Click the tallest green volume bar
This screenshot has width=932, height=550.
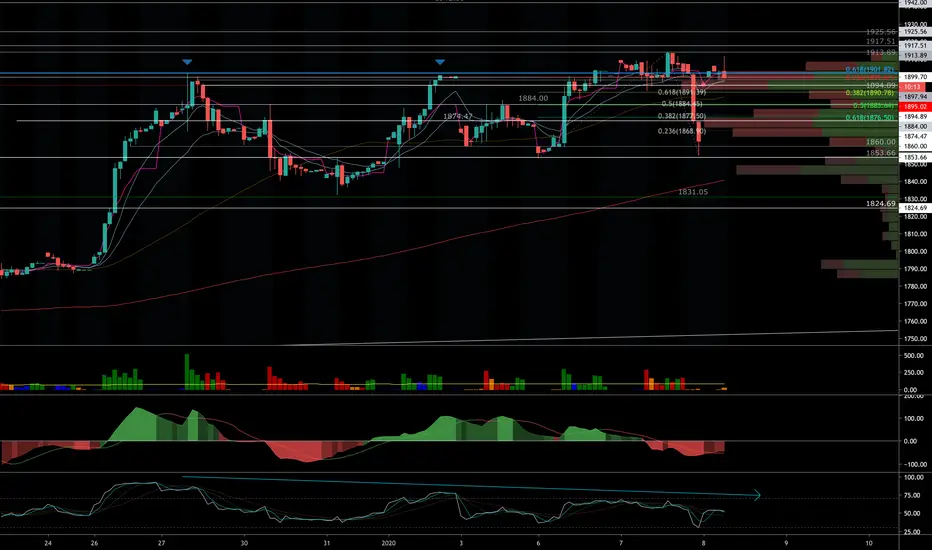187,372
